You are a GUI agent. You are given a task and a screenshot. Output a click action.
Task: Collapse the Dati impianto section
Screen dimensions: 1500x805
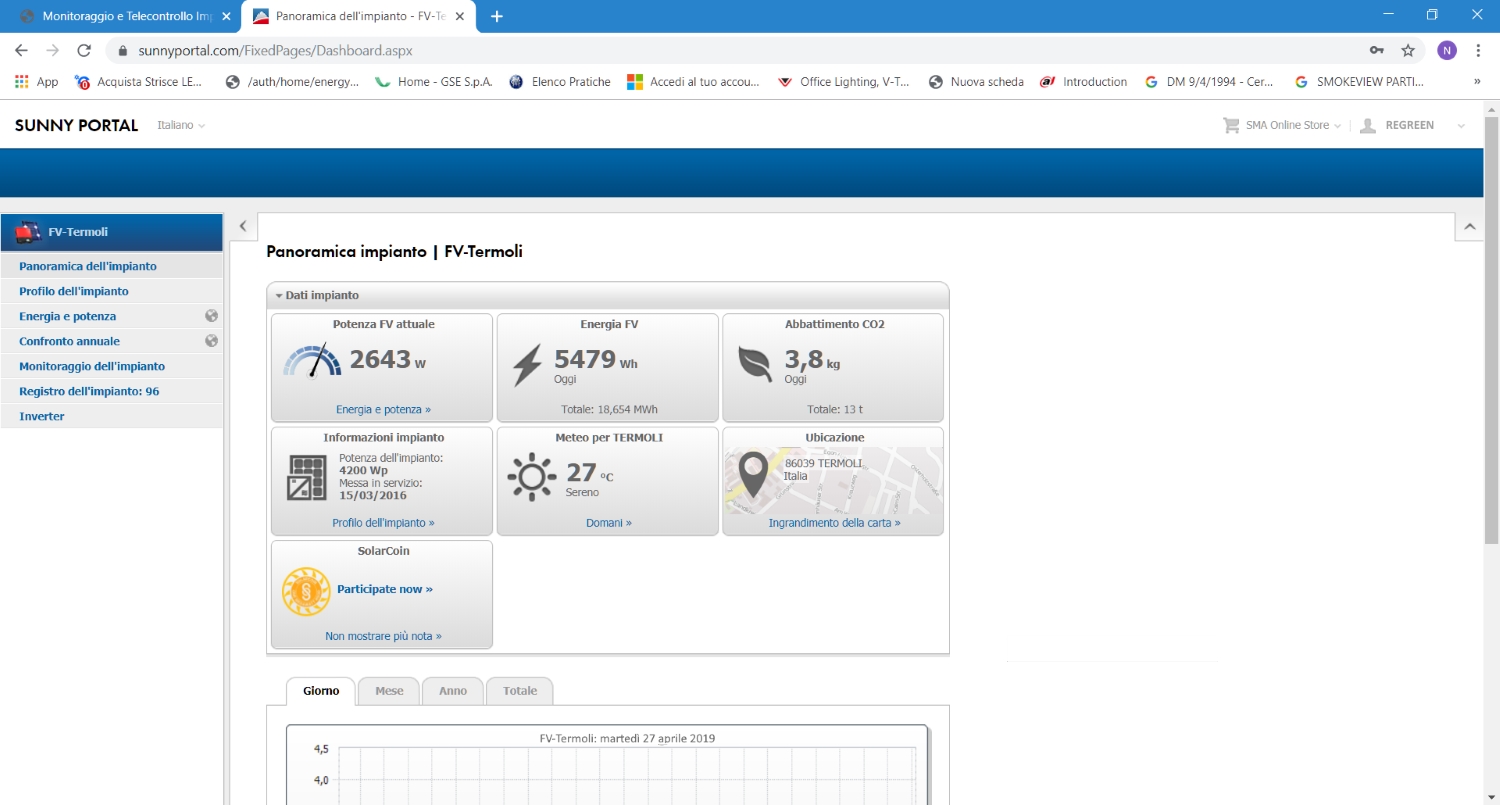tap(317, 295)
